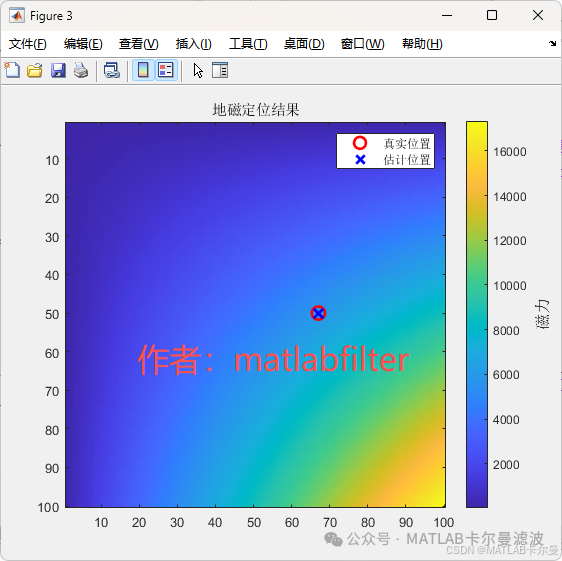Click the colorbar beside the heatmap
Screen dimensions: 562x561
pyautogui.click(x=477, y=314)
